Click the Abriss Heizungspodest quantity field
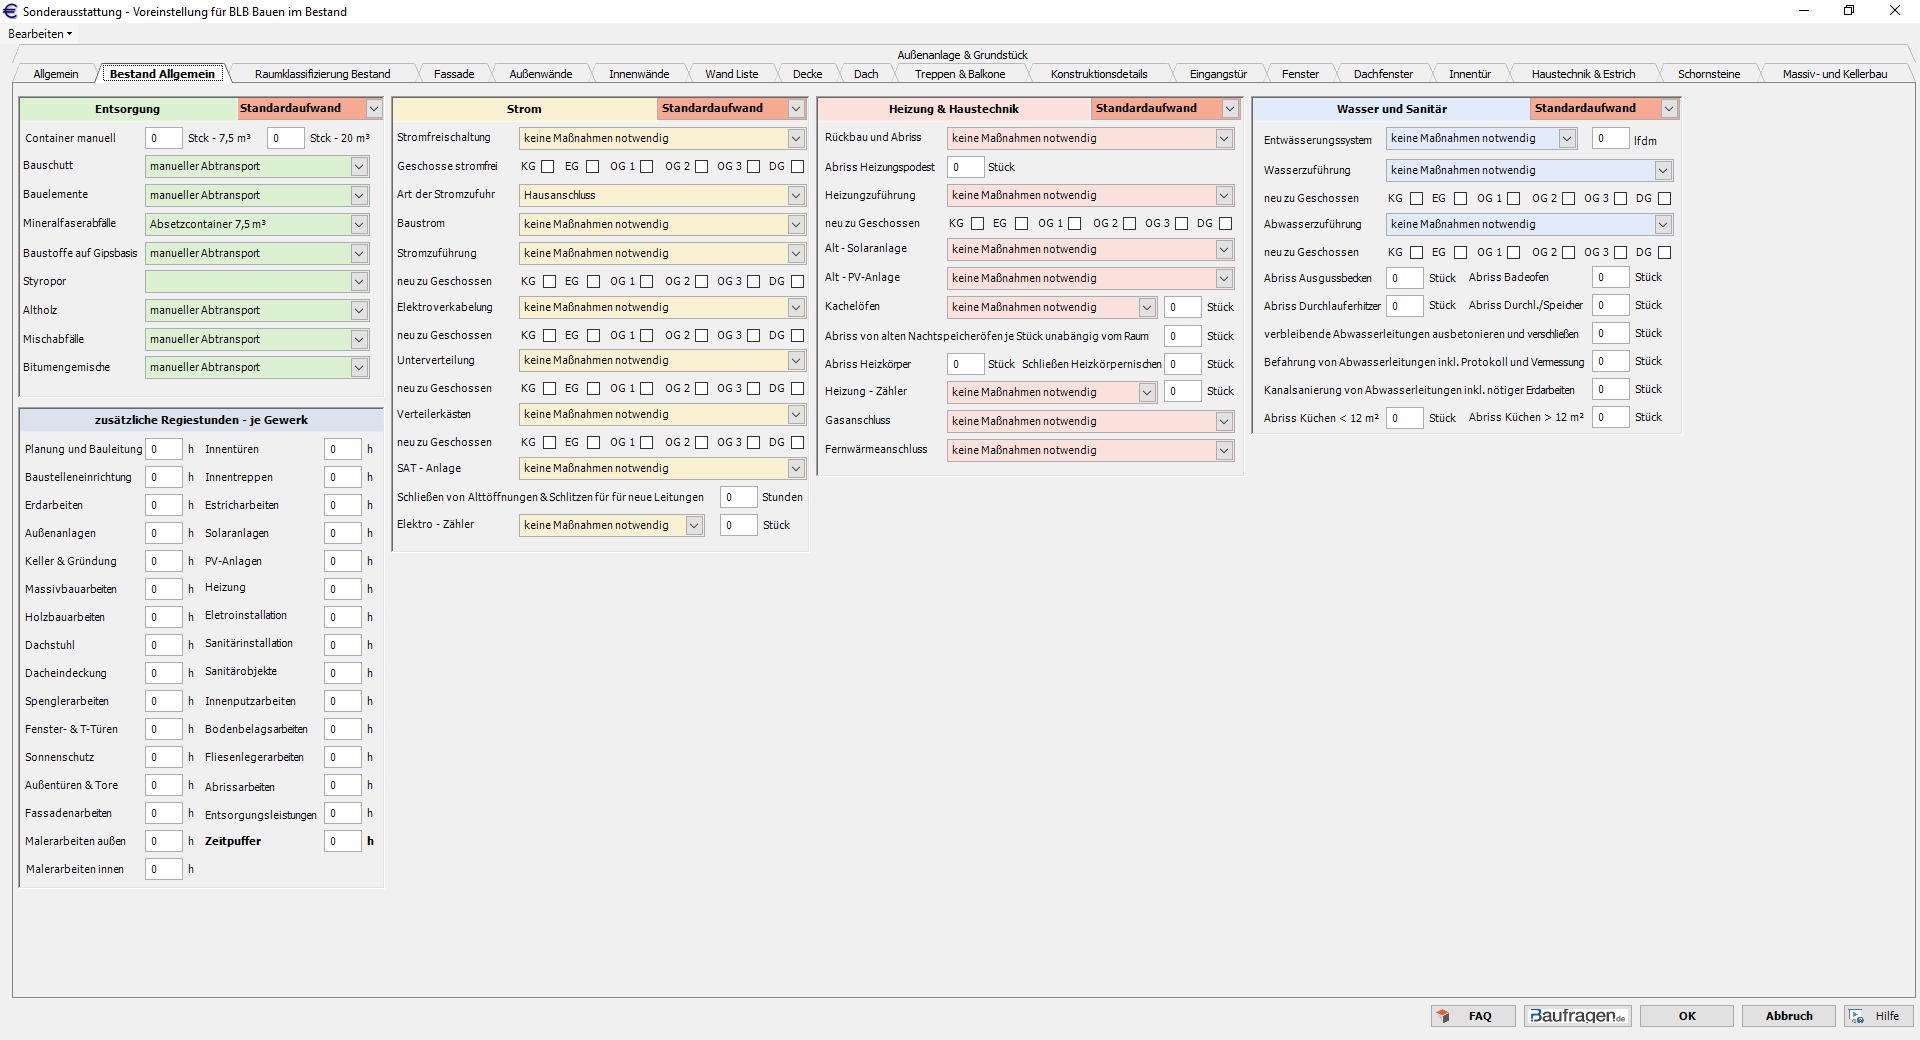The width and height of the screenshot is (1920, 1040). coord(965,168)
